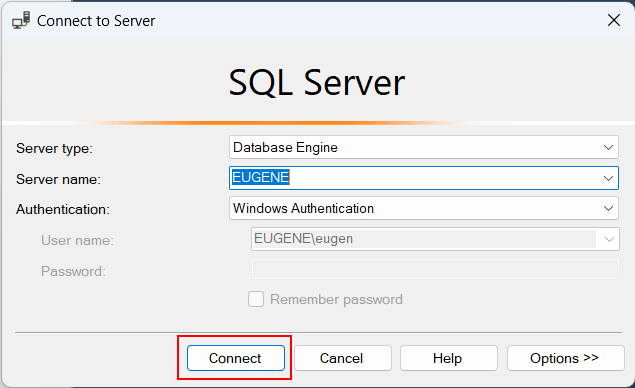
Task: Open the Server type dropdown arrow
Action: (608, 147)
